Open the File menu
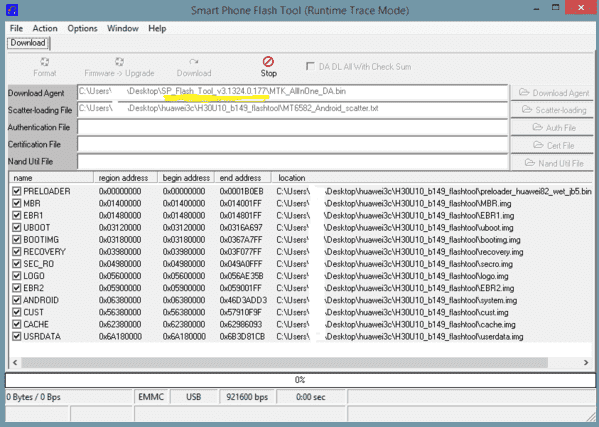 pos(16,29)
